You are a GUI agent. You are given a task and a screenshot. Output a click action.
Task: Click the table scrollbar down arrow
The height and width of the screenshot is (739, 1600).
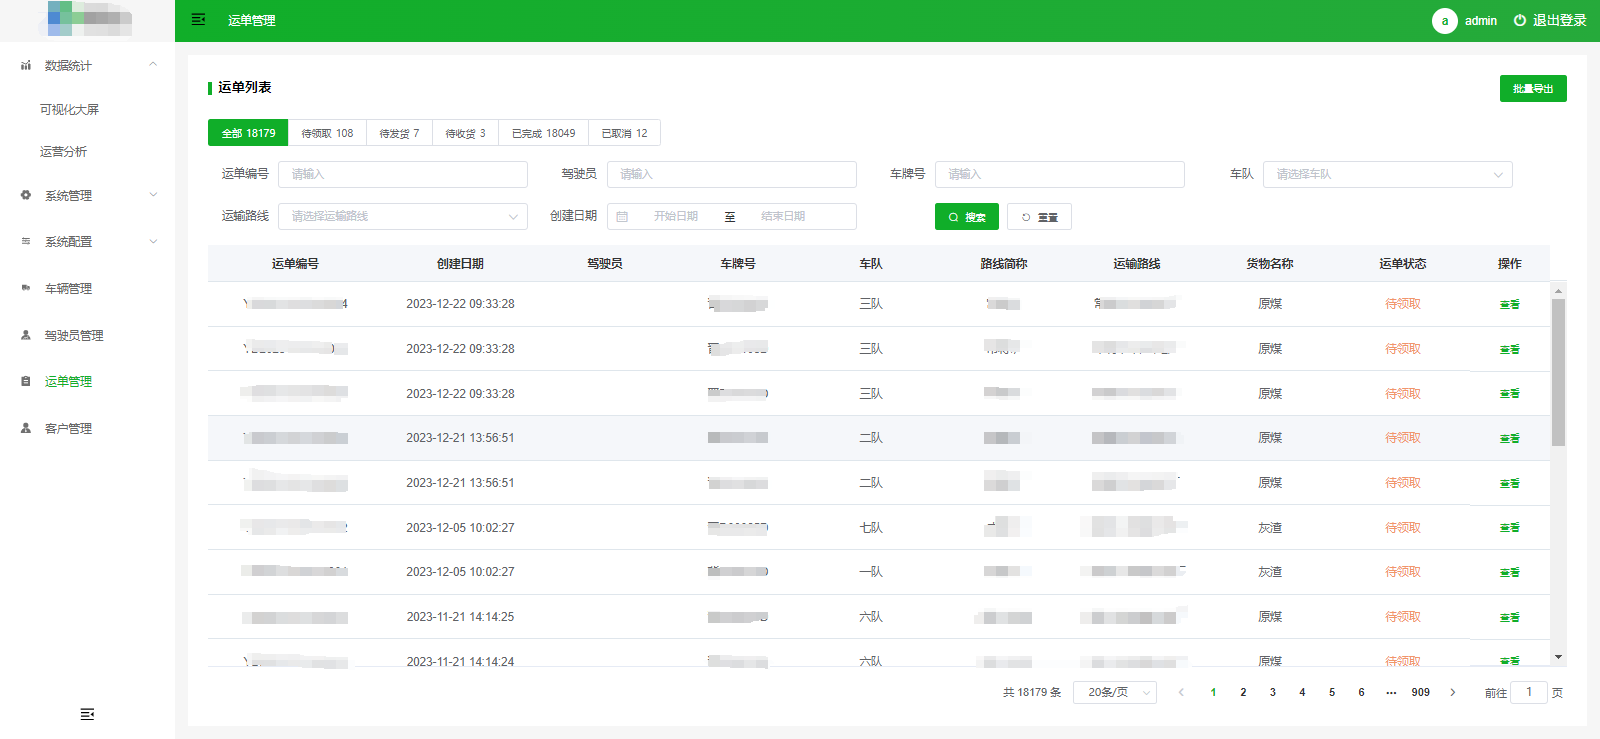(x=1558, y=657)
